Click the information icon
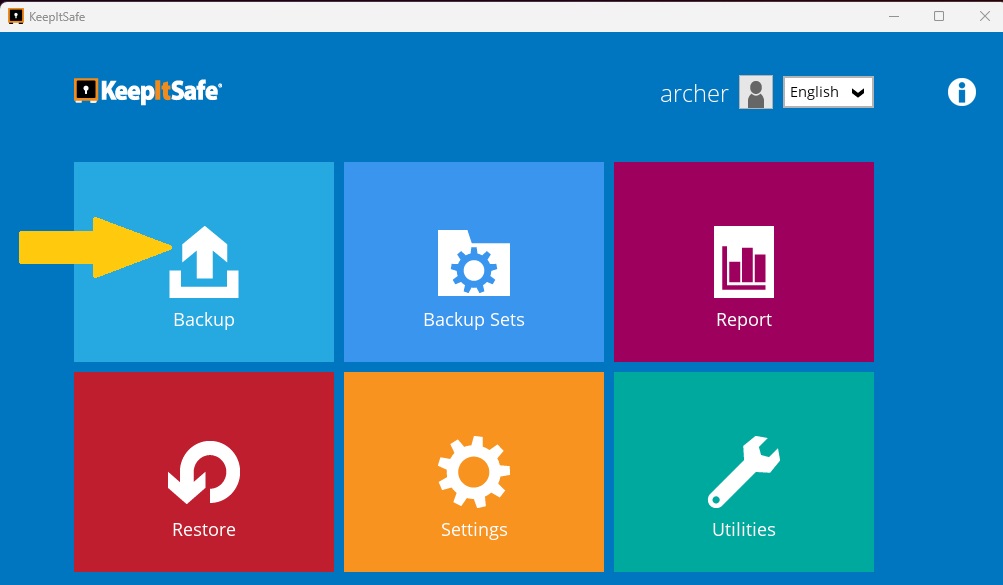Screen dimensions: 1003x585 (961, 92)
